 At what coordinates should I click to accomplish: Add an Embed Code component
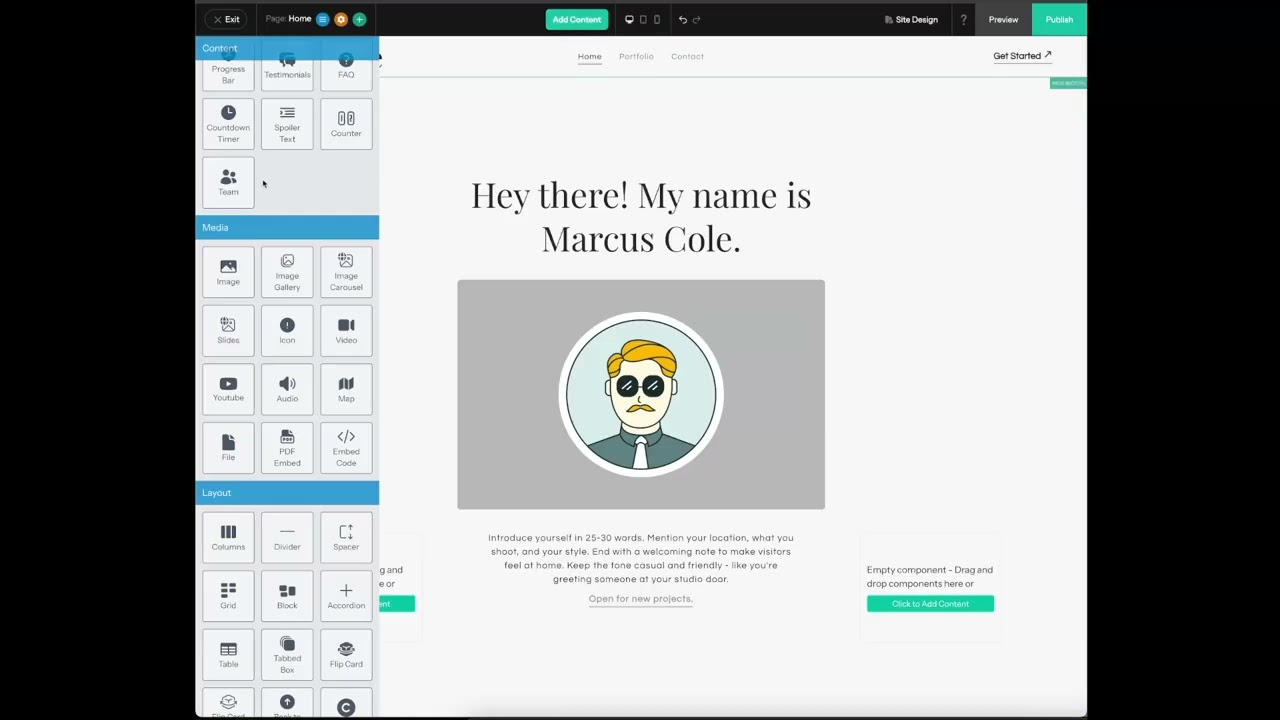point(346,448)
